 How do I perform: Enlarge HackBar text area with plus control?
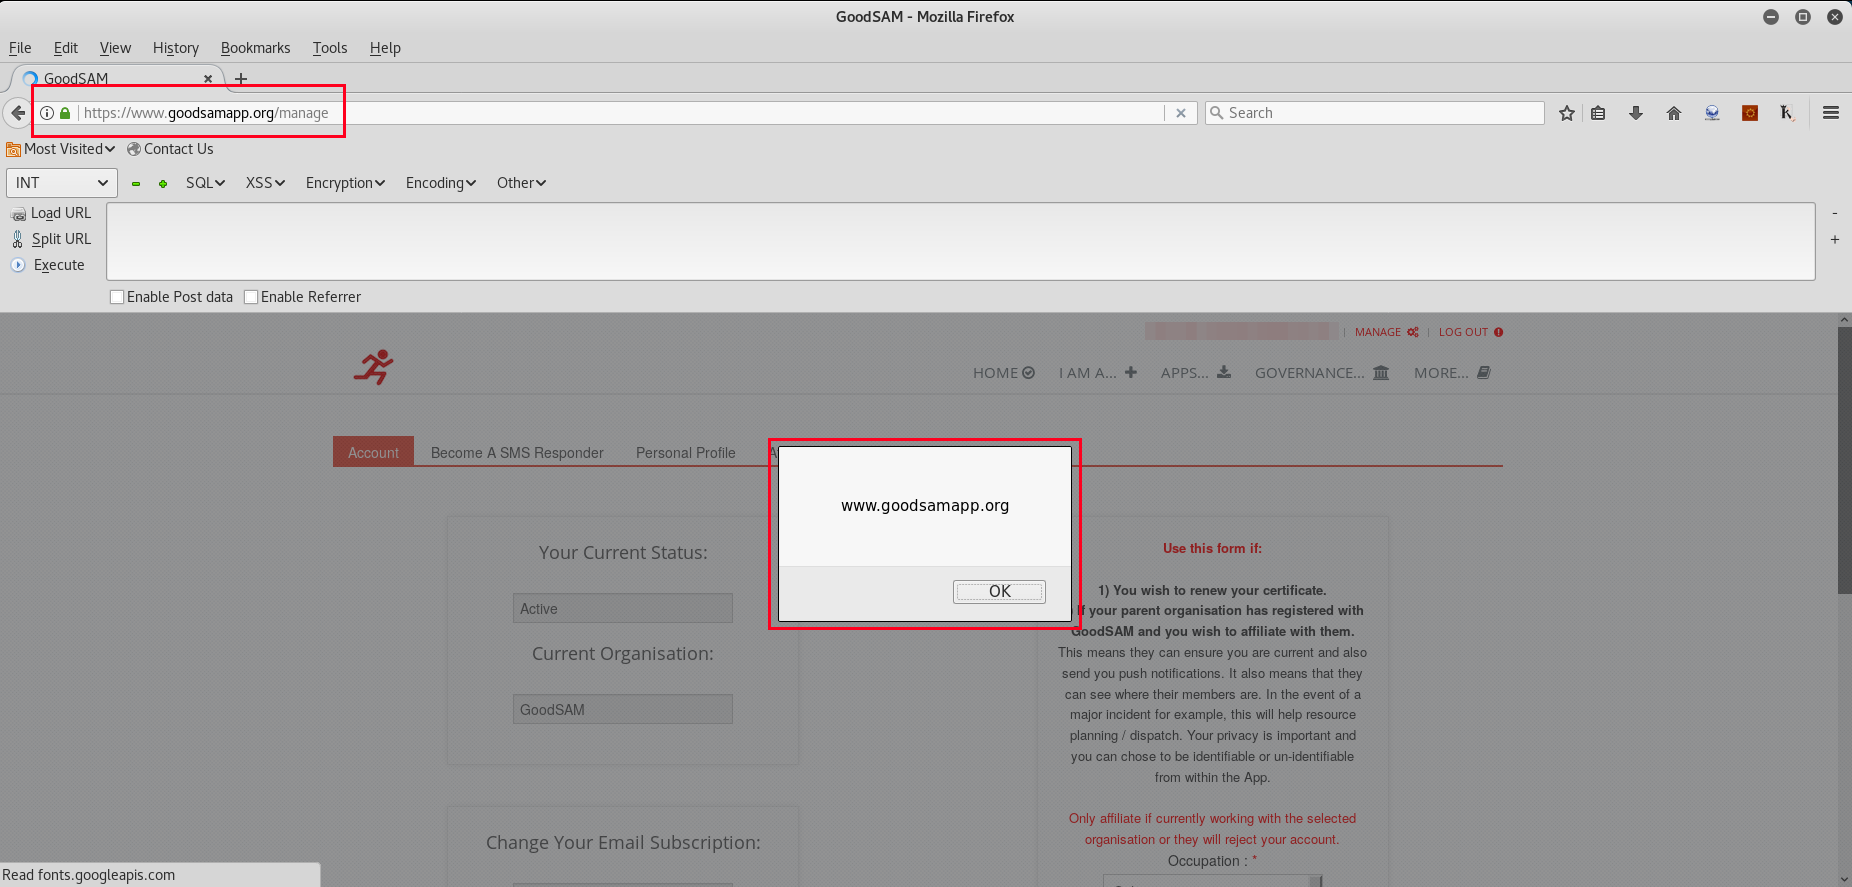(x=1835, y=240)
